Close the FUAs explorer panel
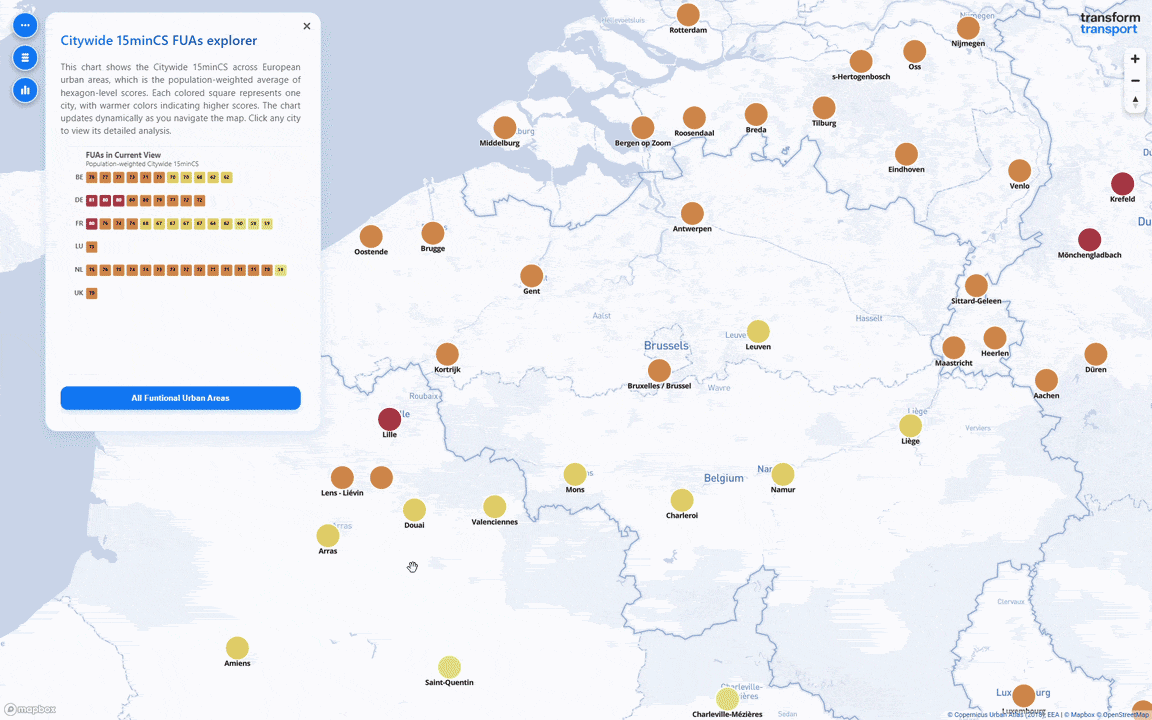 point(306,26)
